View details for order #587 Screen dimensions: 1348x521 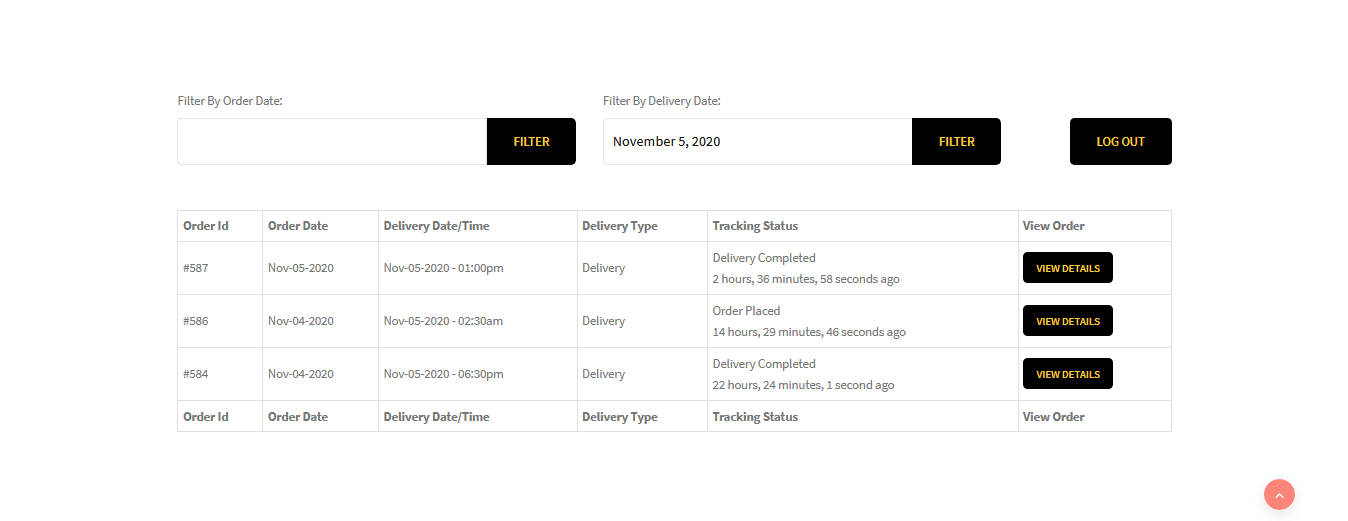tap(1067, 268)
